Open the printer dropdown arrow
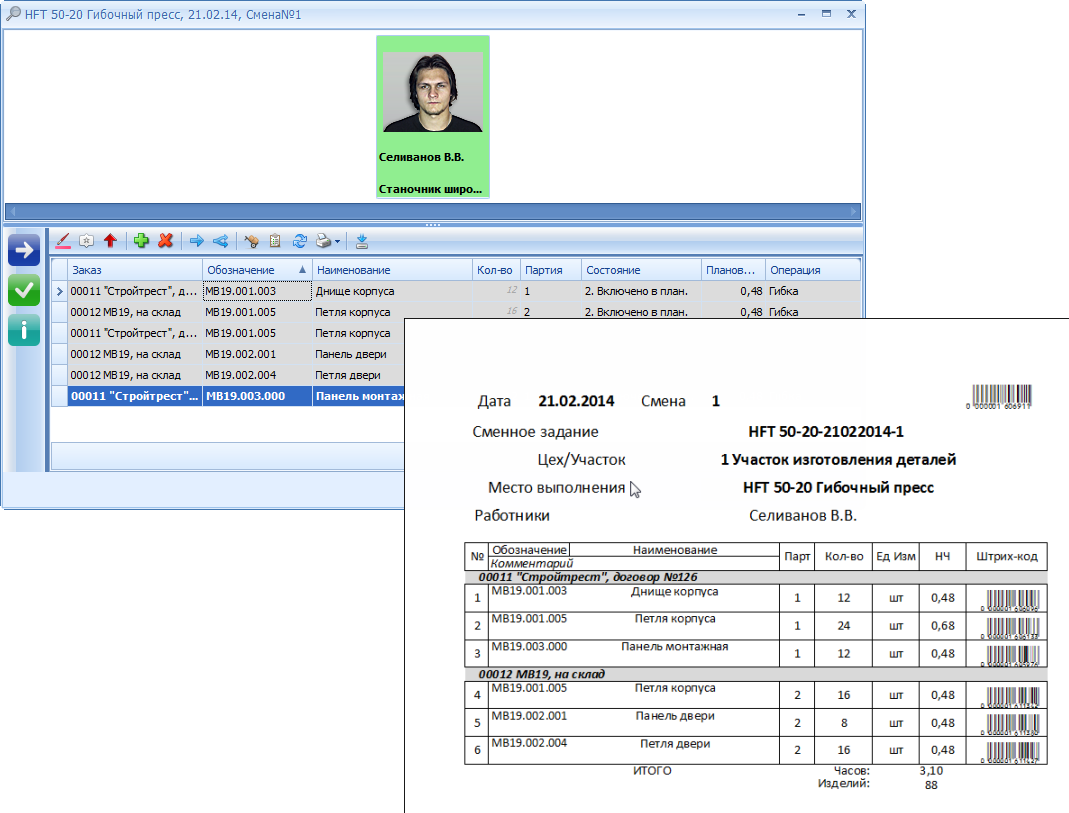 click(337, 241)
